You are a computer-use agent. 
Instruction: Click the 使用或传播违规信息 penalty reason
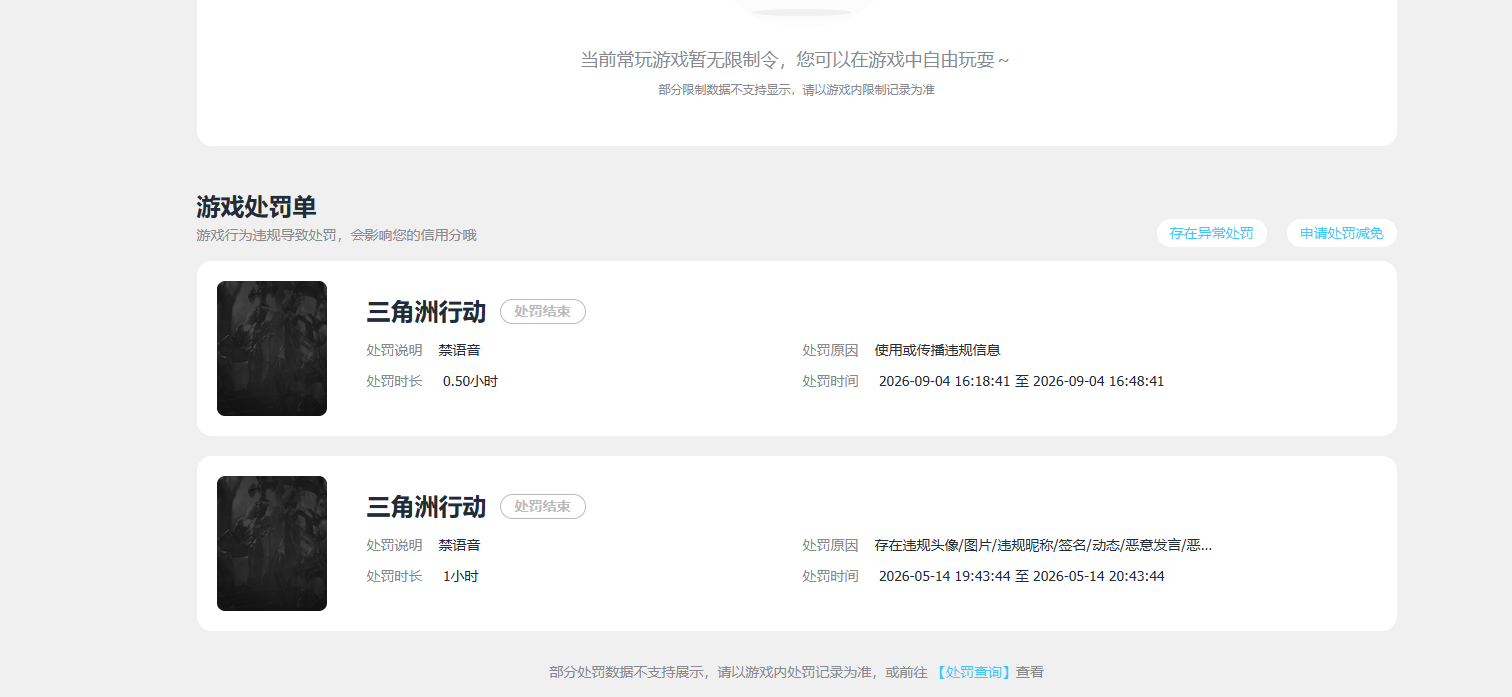tap(938, 350)
